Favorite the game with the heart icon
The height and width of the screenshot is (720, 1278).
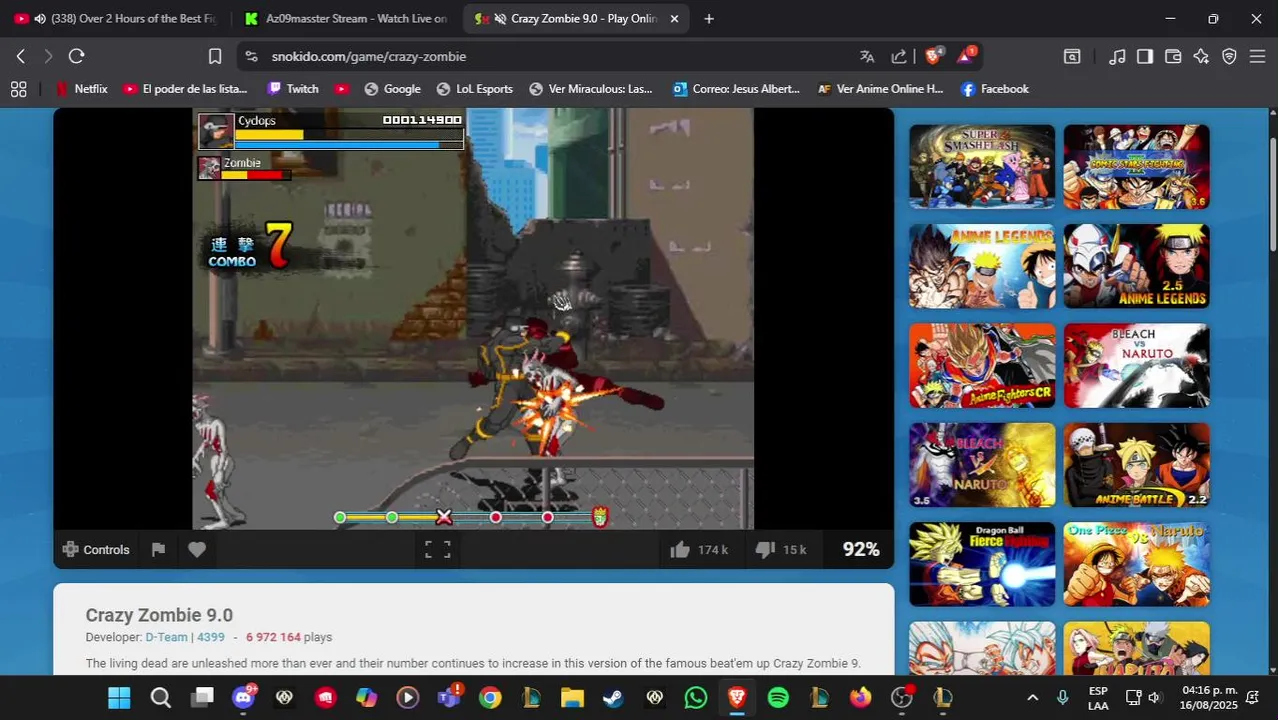[197, 549]
